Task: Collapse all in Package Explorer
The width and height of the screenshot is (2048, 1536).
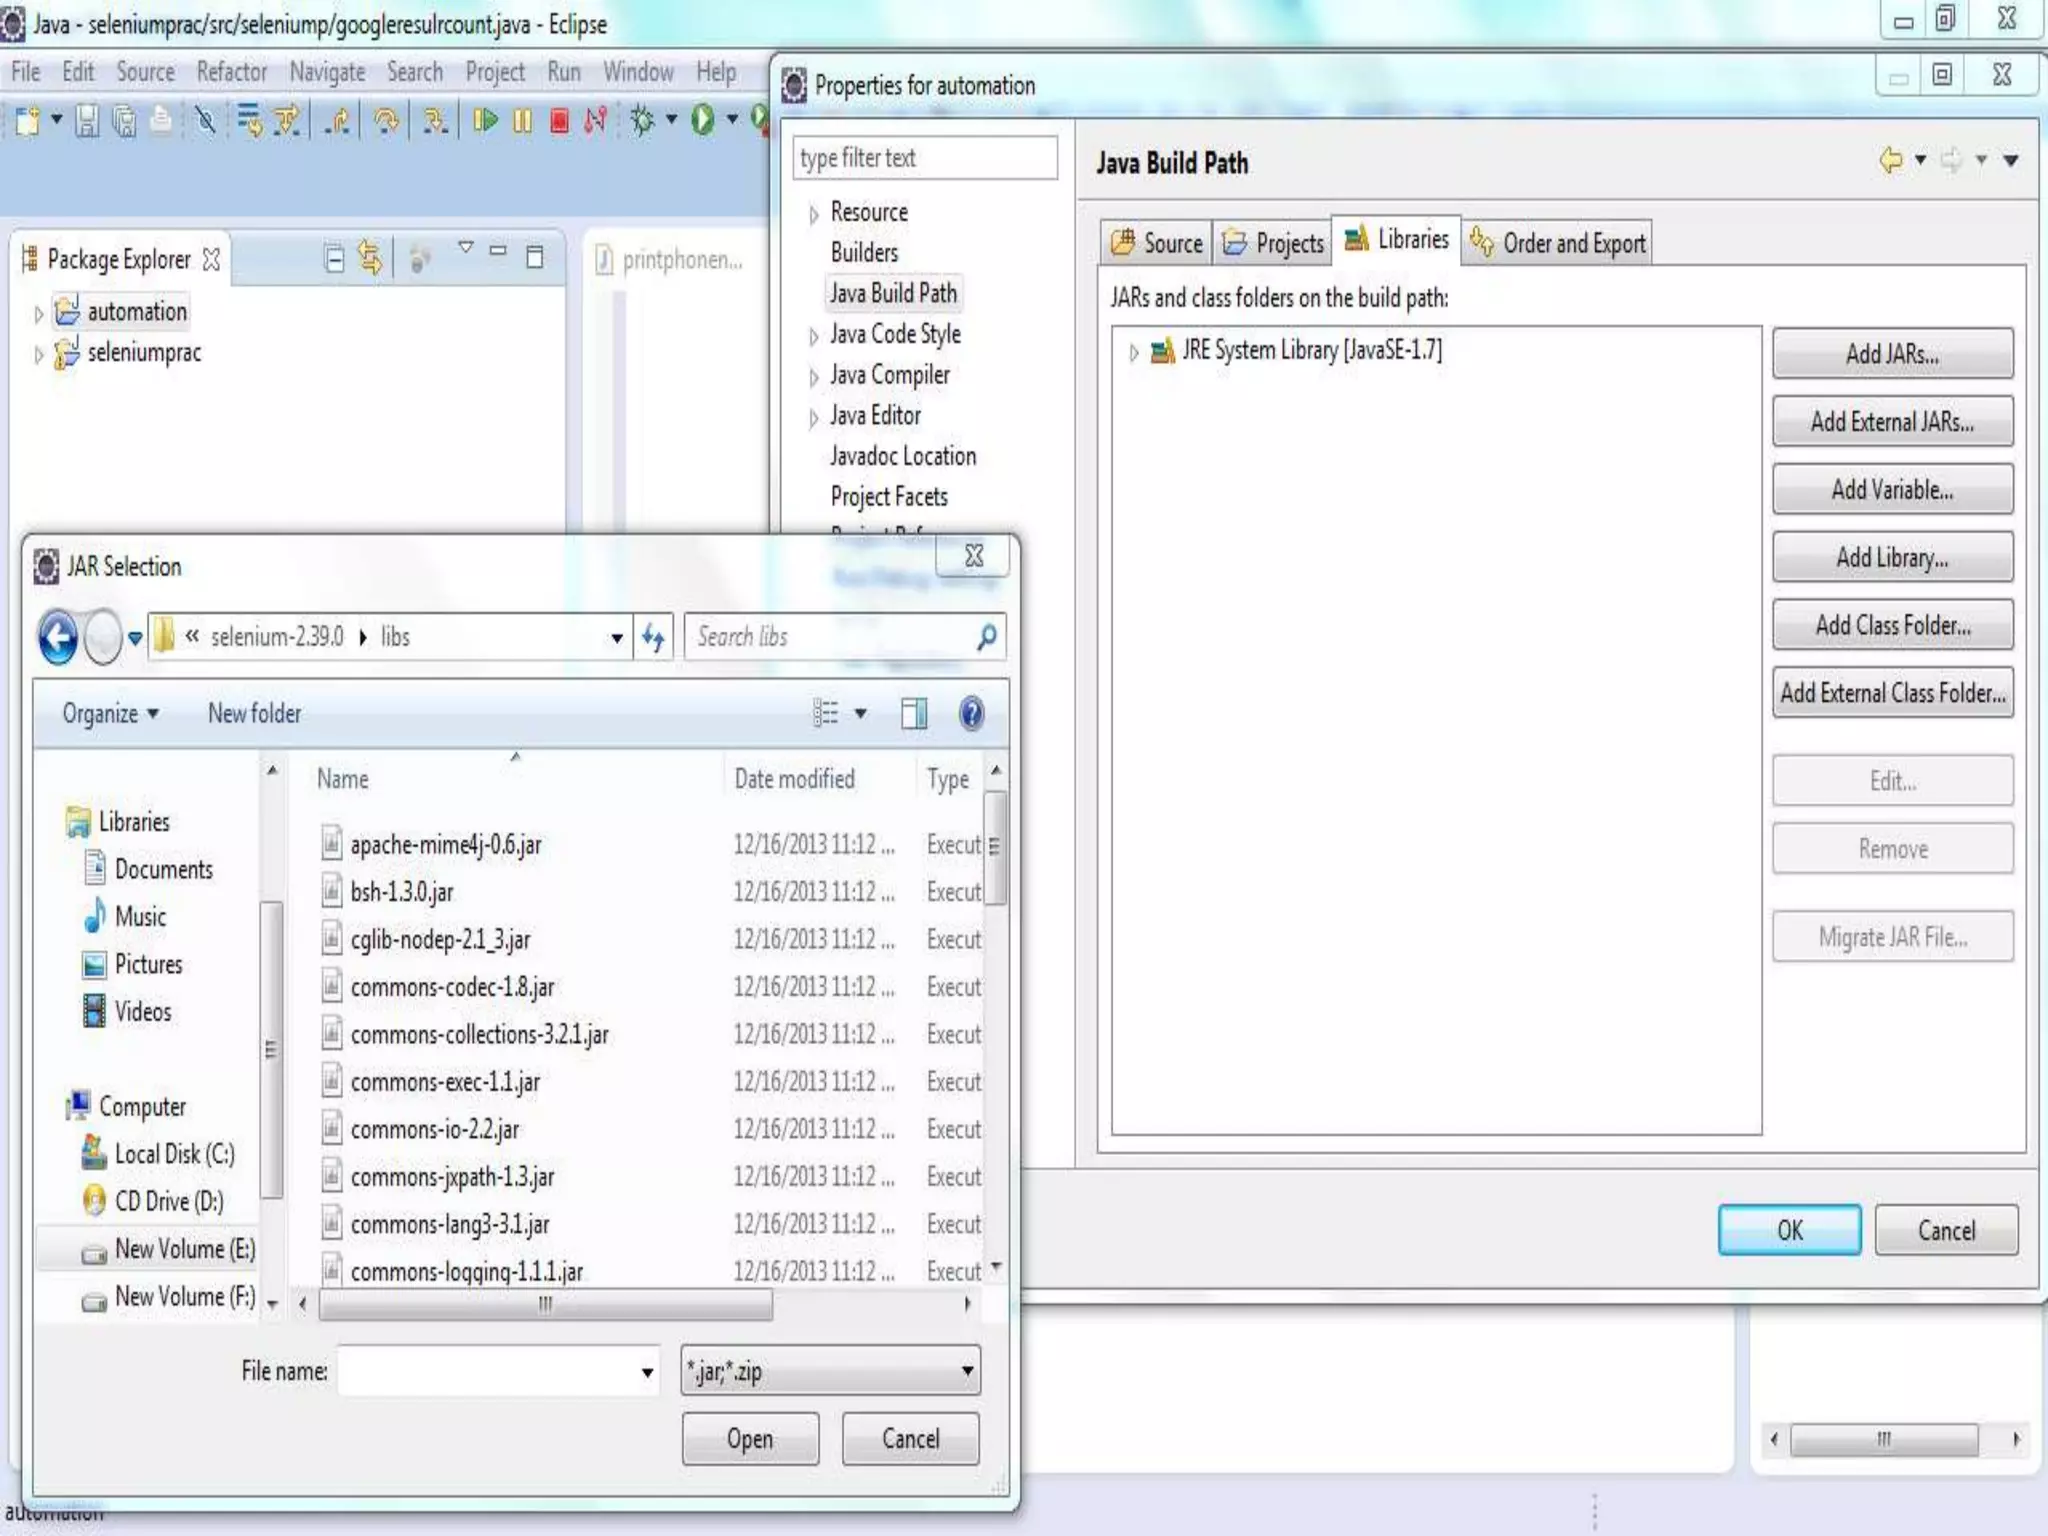Action: click(334, 259)
